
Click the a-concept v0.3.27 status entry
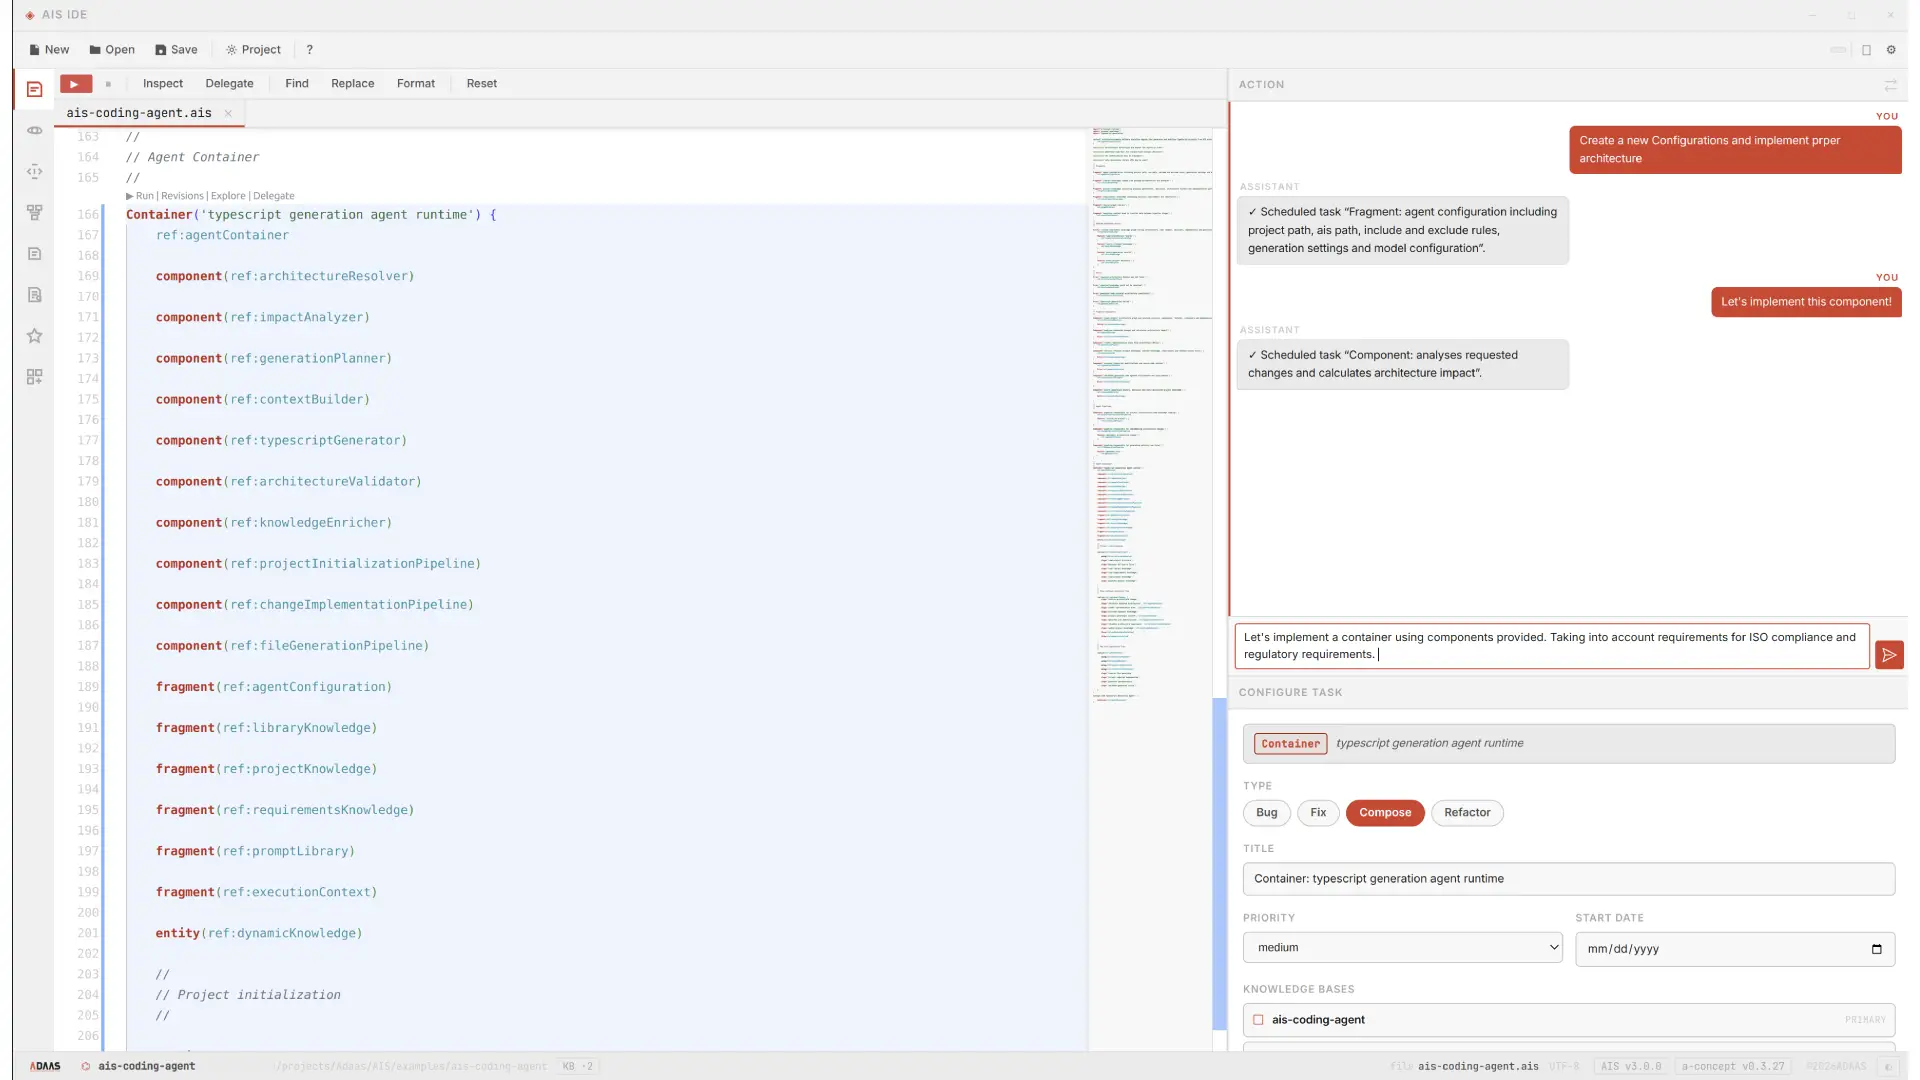click(x=1733, y=1067)
